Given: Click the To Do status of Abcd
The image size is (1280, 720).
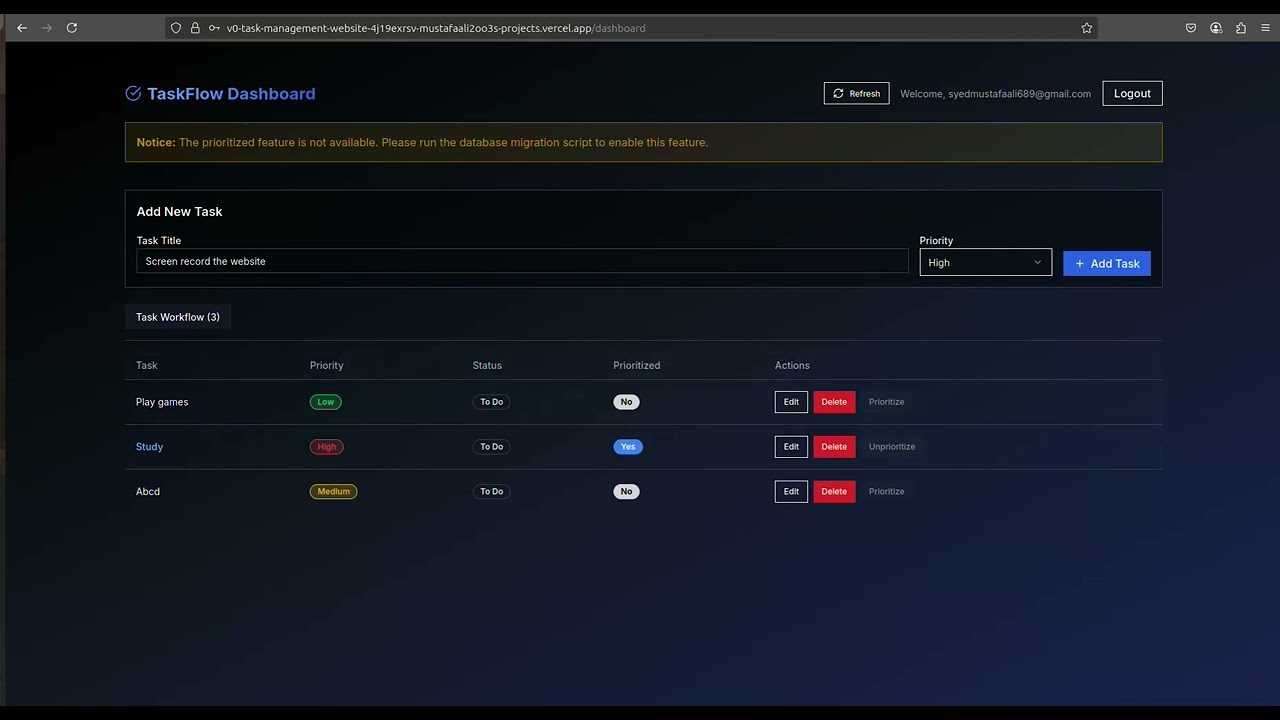Looking at the screenshot, I should [491, 491].
